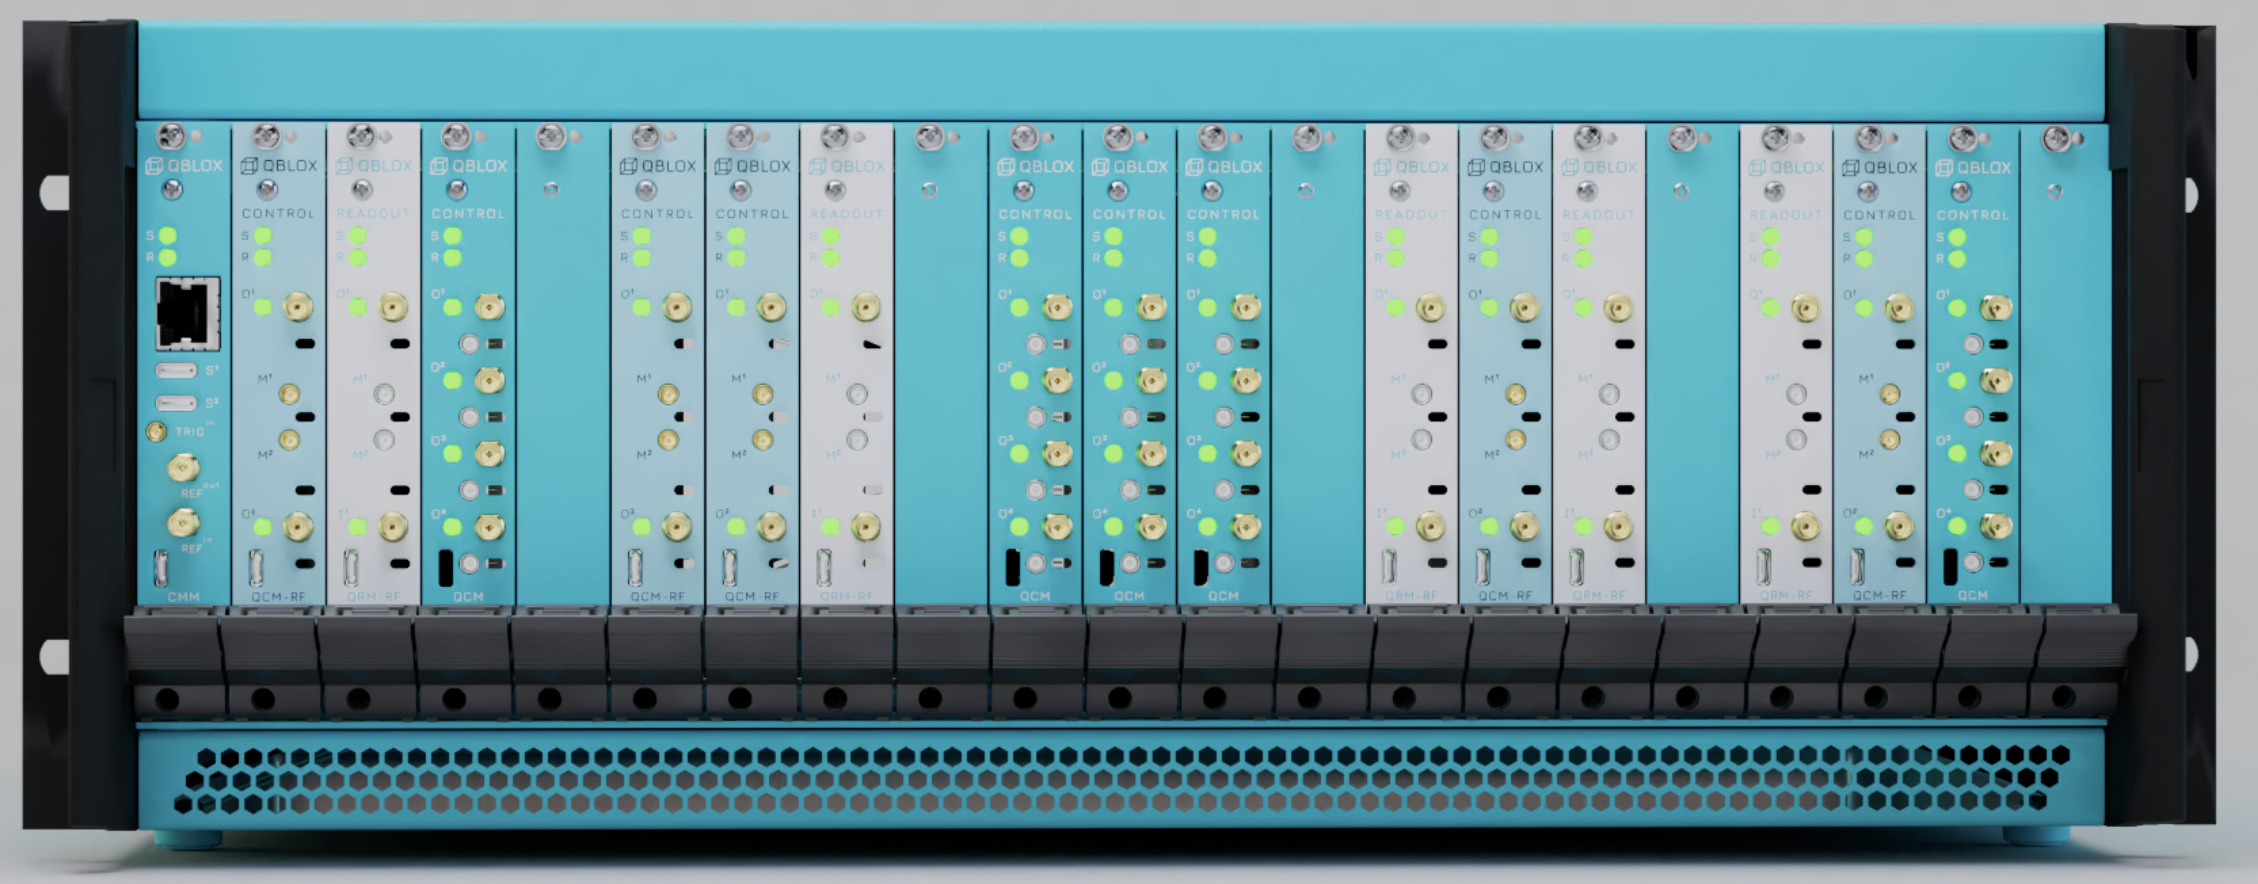2258x884 pixels.
Task: Click QBLOX logo on QCM-RF module beside the CMM
Action: (279, 165)
